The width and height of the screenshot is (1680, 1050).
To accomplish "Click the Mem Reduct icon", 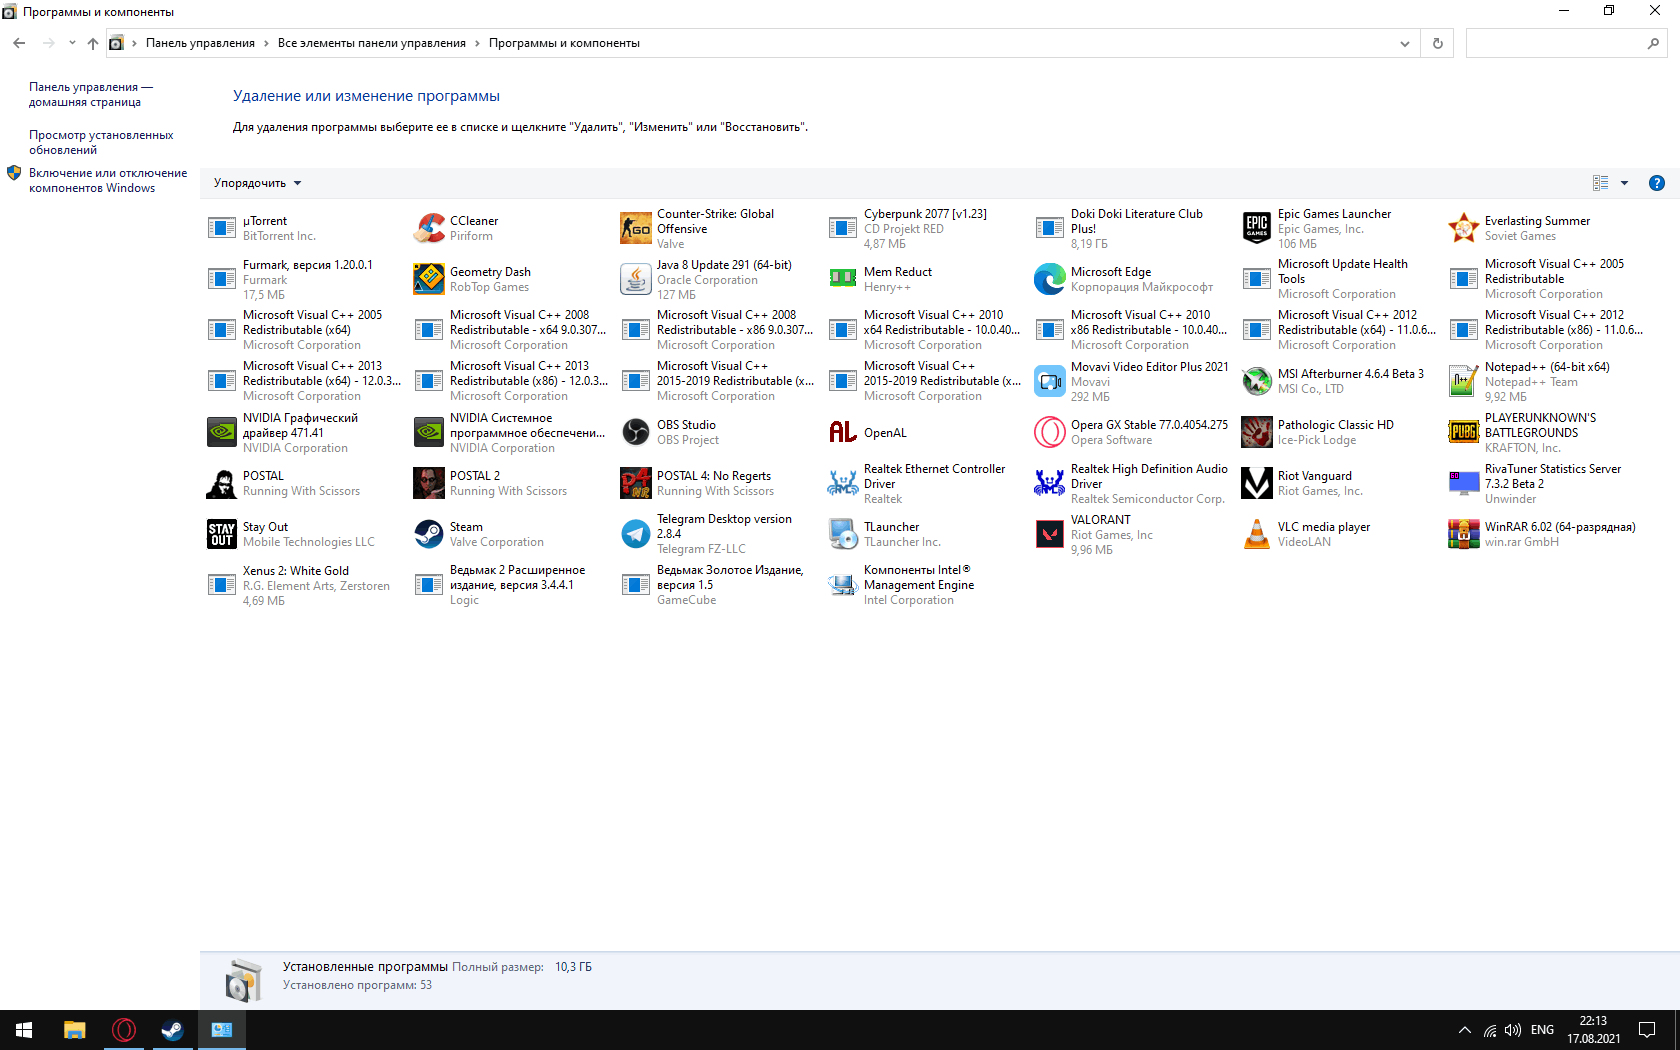I will pyautogui.click(x=843, y=279).
